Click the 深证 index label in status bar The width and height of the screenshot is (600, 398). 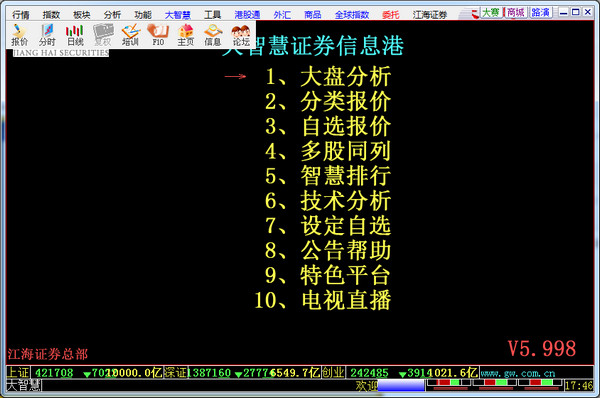pyautogui.click(x=176, y=372)
